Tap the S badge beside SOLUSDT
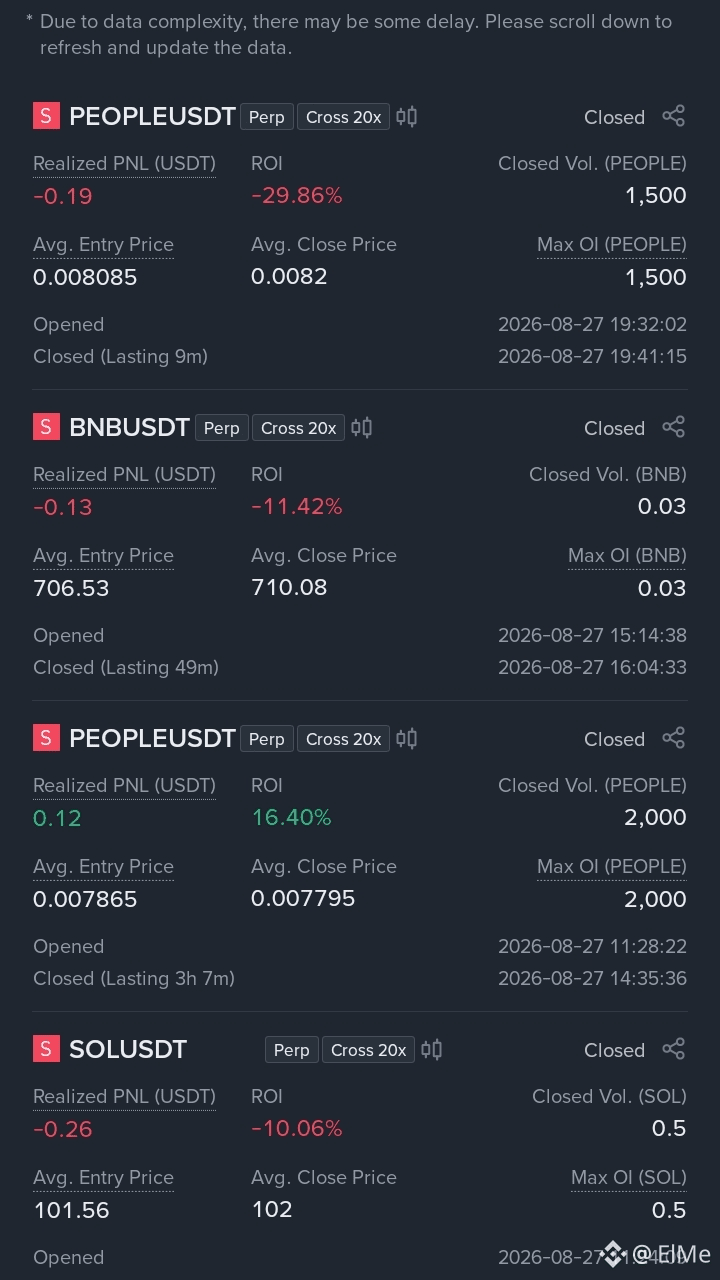720x1280 pixels. click(46, 1050)
